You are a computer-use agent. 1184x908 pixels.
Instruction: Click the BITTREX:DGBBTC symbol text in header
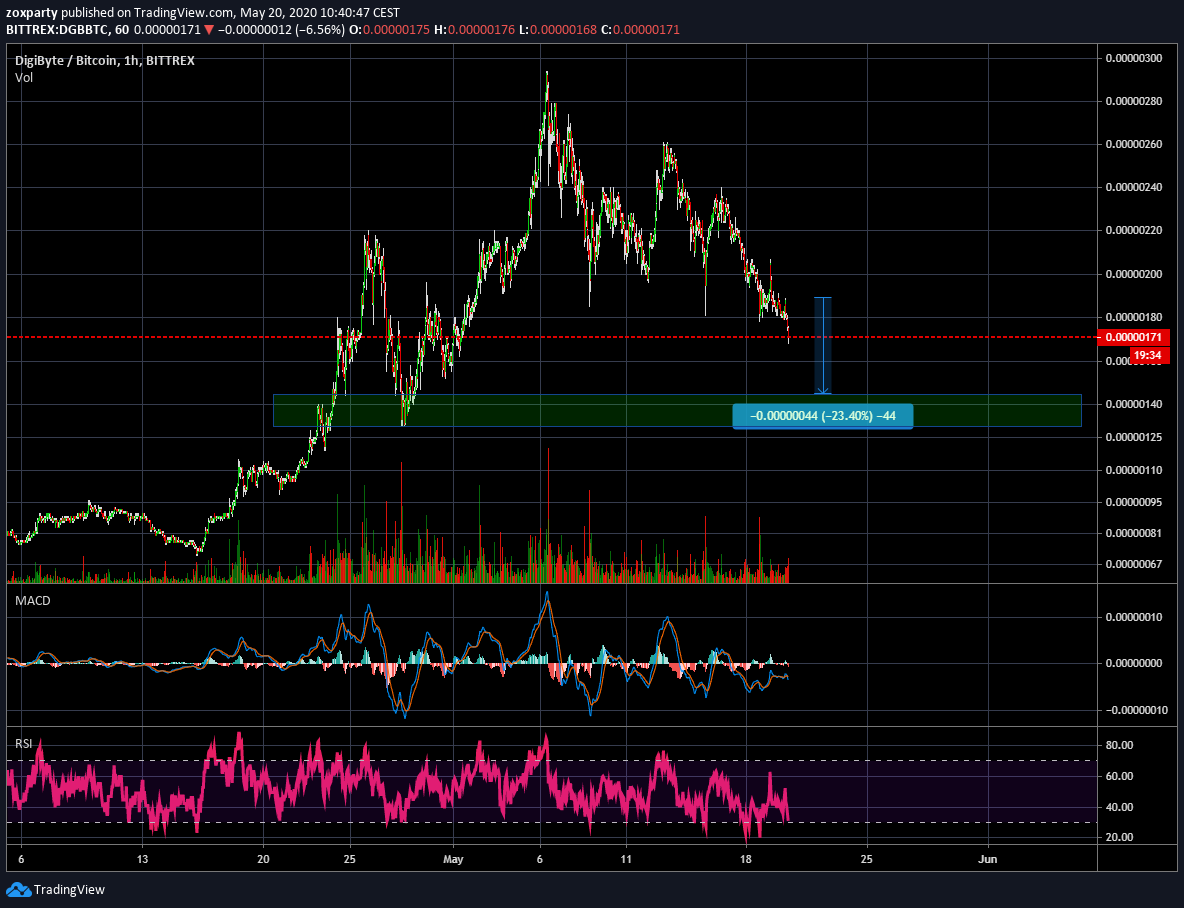[x=57, y=30]
